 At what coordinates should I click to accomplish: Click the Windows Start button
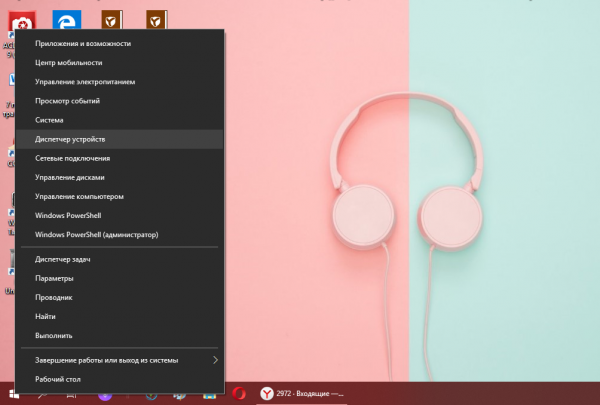tap(13, 395)
